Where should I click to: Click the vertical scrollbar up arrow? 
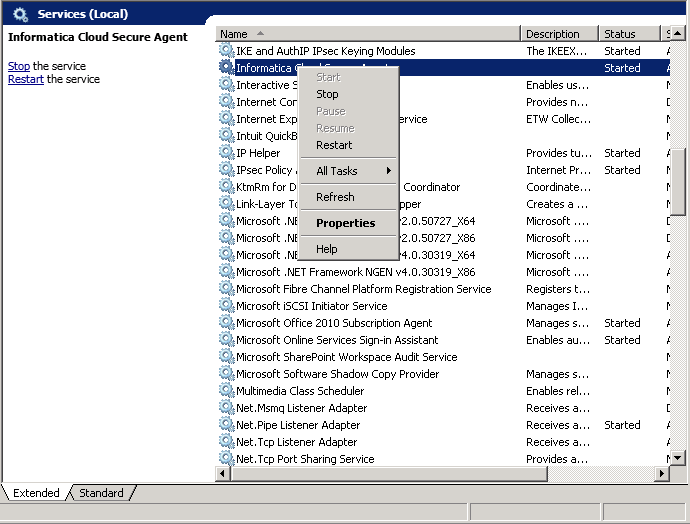[678, 33]
